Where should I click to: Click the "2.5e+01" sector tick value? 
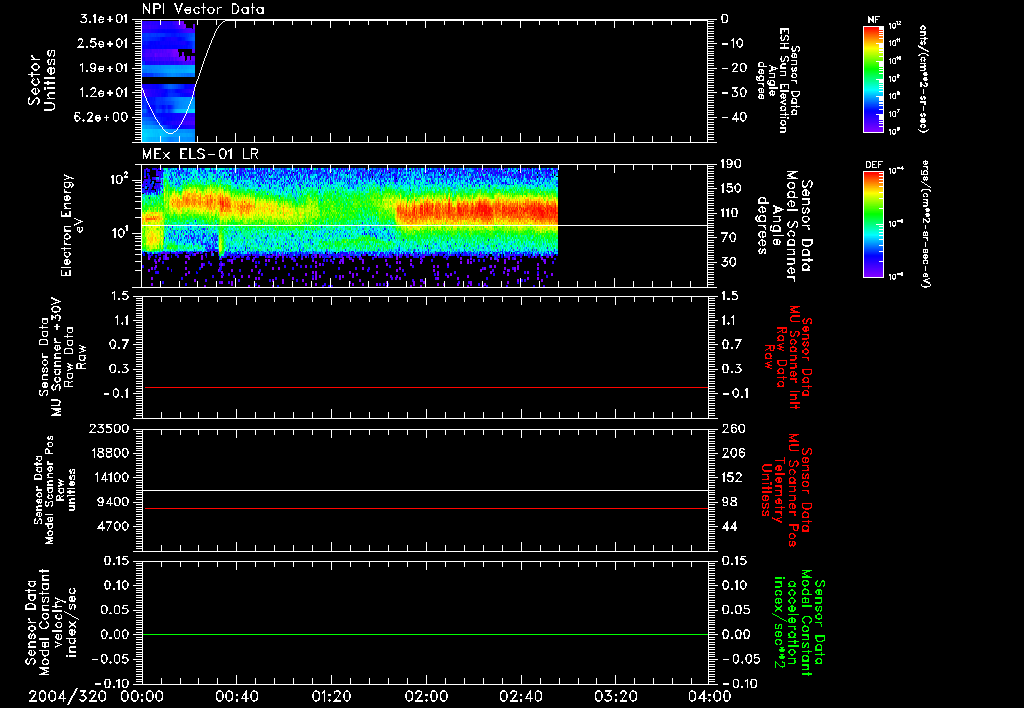point(103,43)
